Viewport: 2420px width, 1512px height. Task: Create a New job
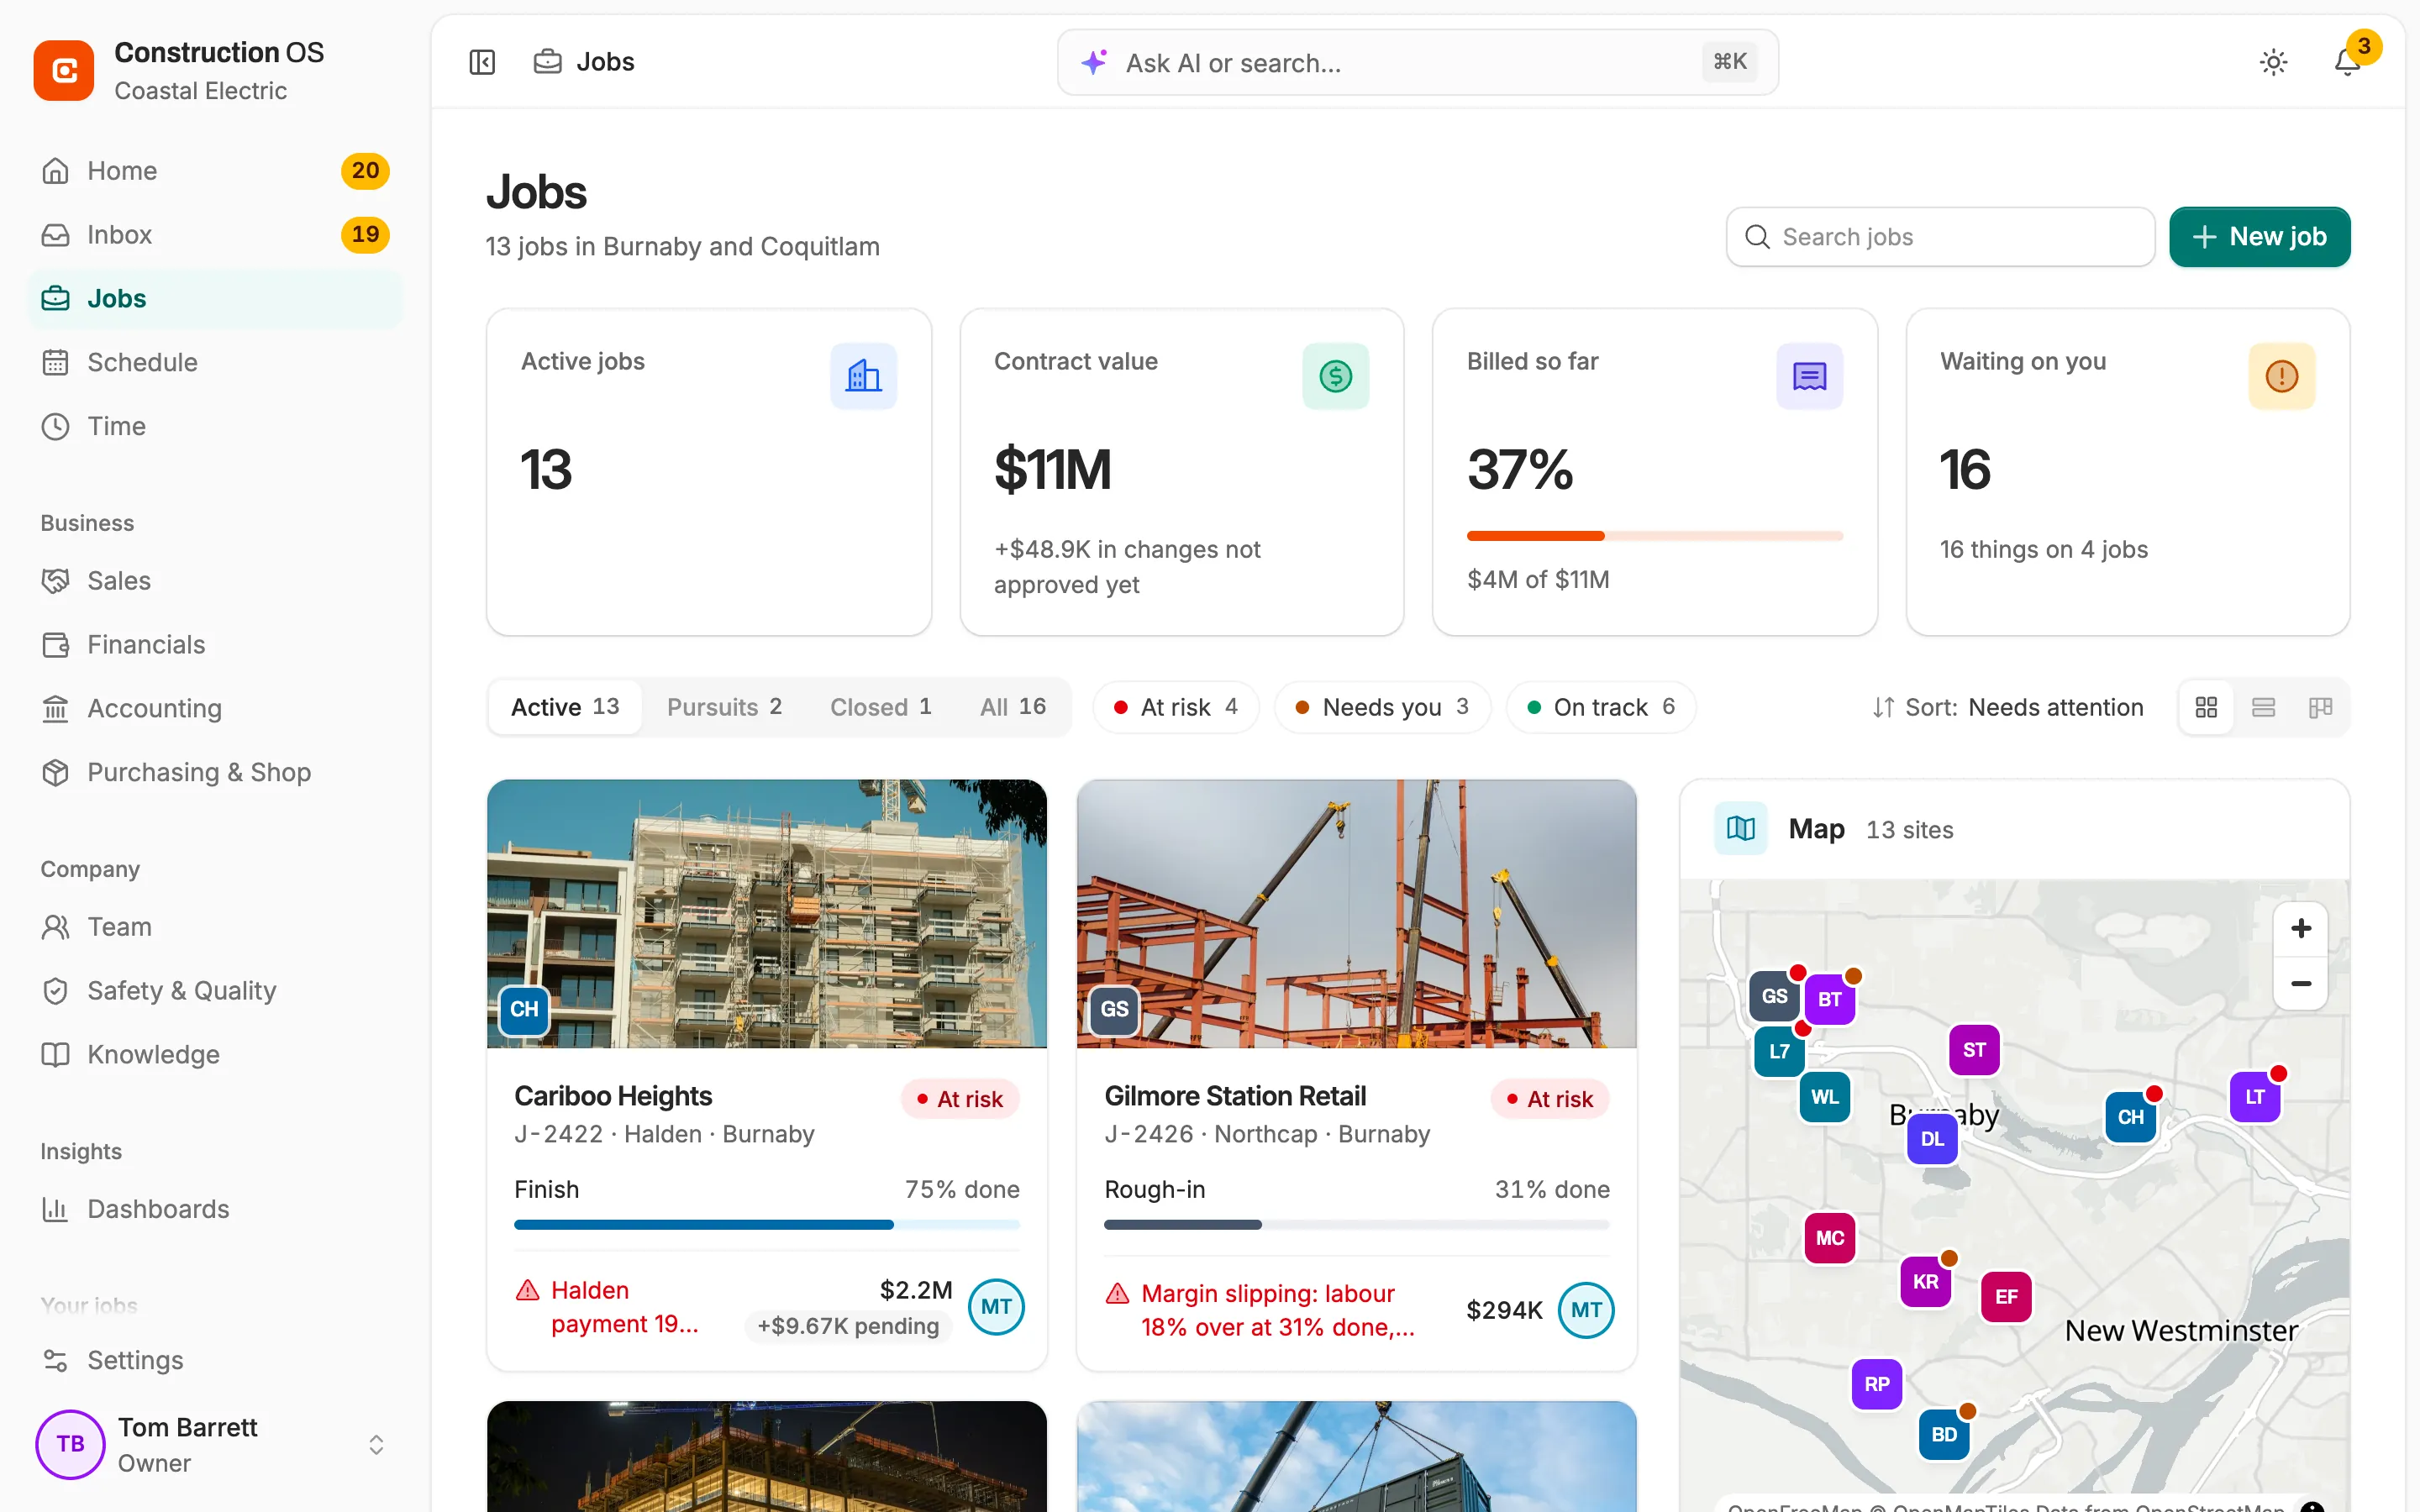2259,237
